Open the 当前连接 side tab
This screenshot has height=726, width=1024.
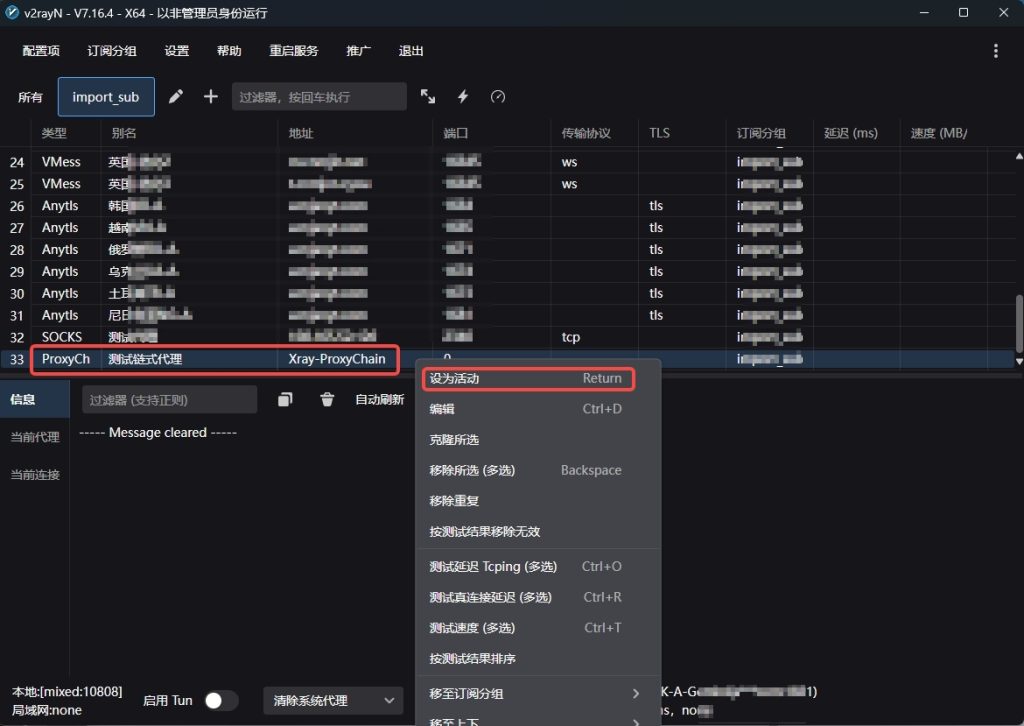(36, 475)
